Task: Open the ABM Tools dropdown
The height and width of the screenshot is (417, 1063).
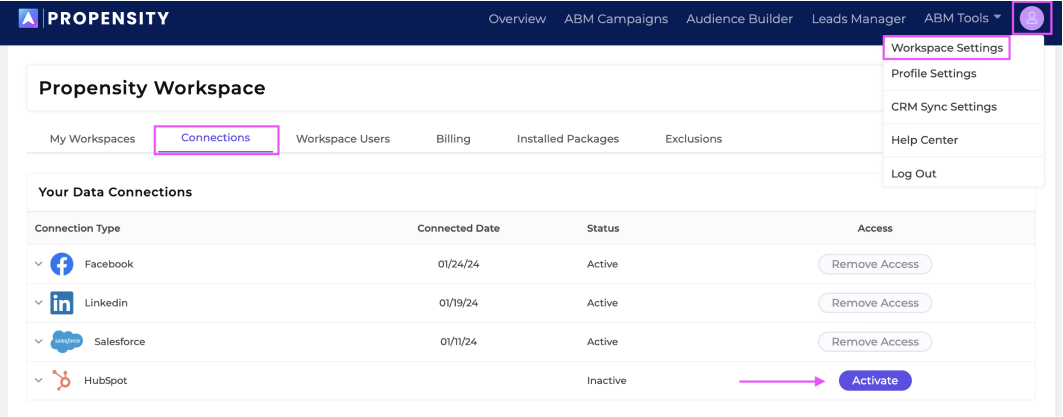Action: (x=962, y=18)
